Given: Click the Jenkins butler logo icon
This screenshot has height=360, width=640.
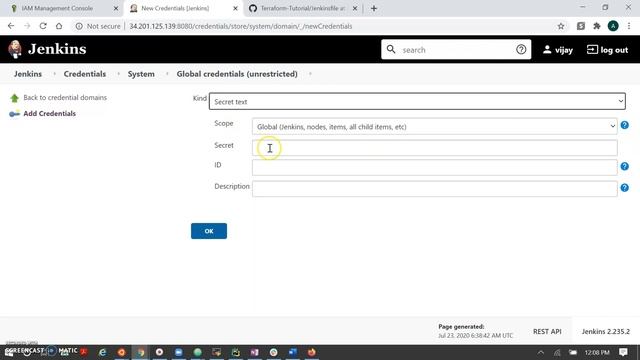Looking at the screenshot, I should click(x=15, y=49).
